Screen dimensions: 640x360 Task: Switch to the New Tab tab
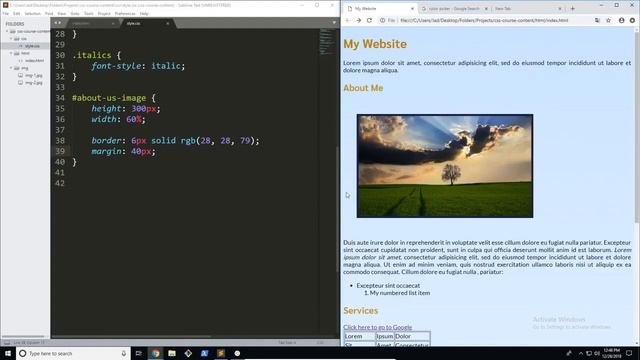(x=527, y=9)
